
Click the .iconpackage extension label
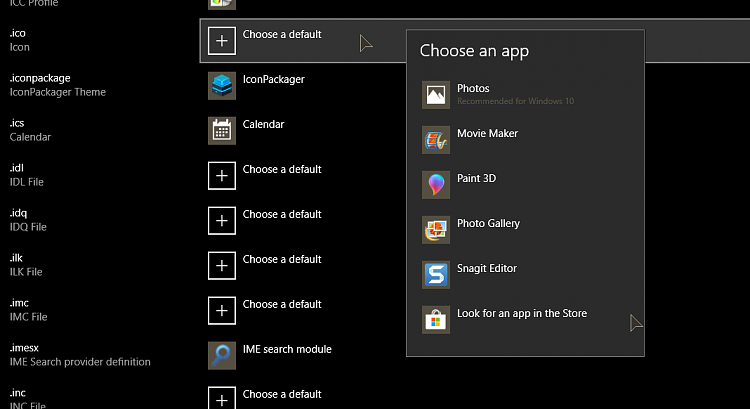click(40, 78)
